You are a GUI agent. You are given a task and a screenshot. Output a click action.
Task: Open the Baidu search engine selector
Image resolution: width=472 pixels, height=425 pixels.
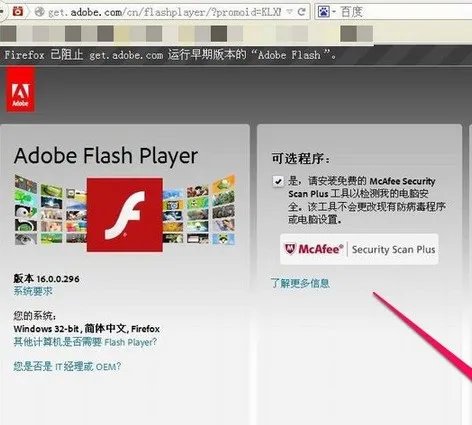(x=326, y=12)
